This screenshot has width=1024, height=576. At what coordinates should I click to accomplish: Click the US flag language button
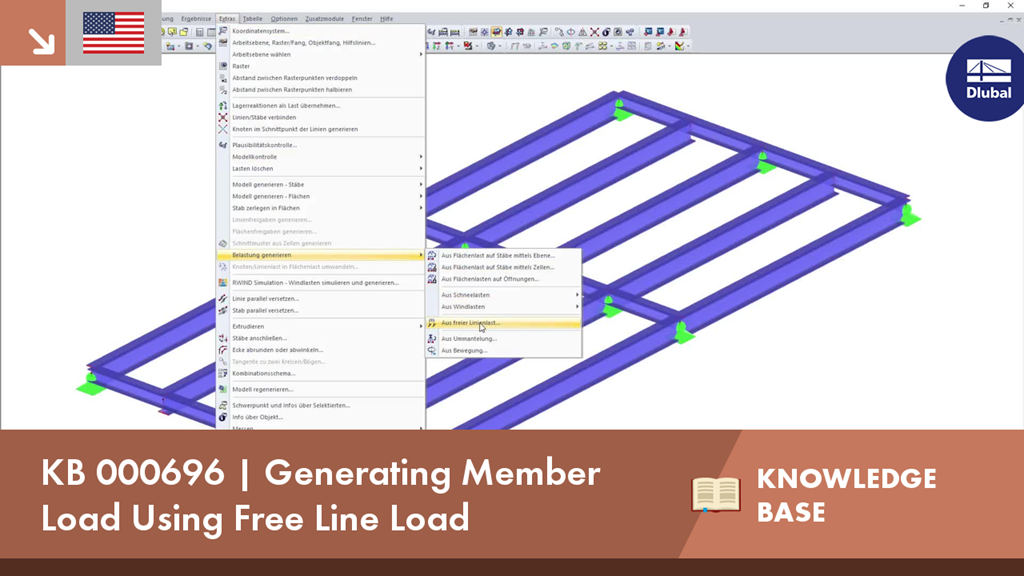(114, 33)
